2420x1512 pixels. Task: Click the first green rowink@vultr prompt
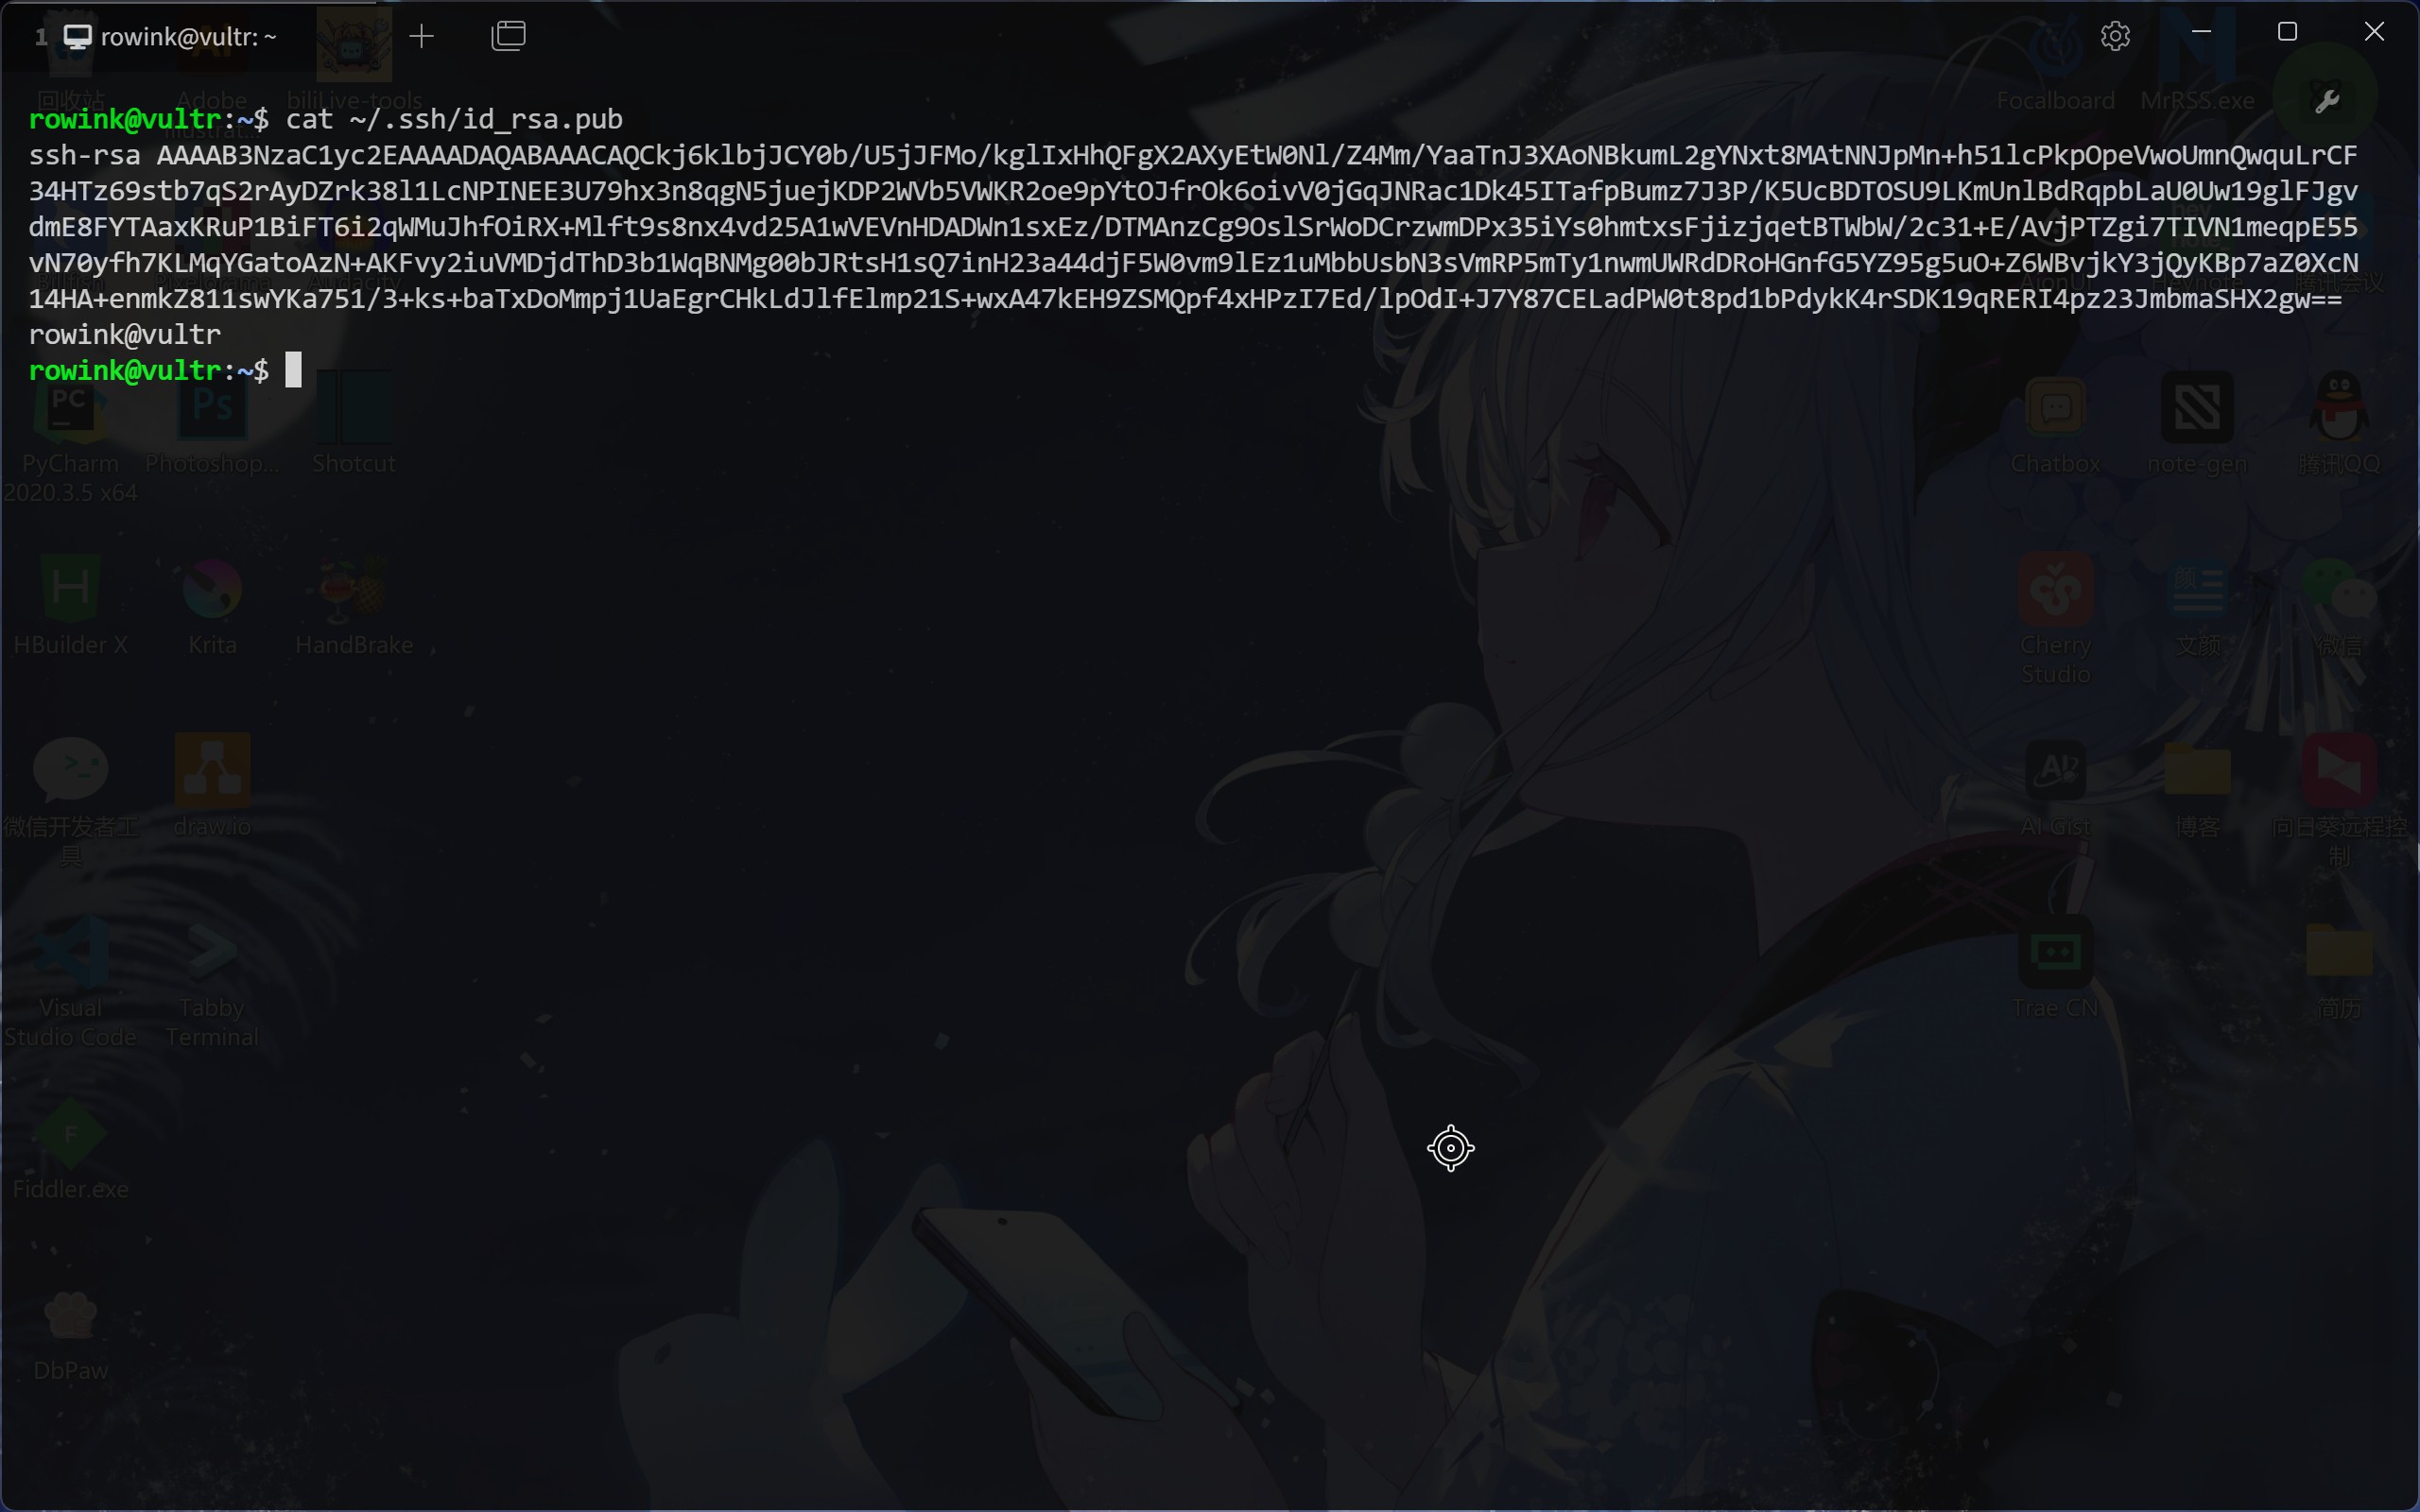pyautogui.click(x=125, y=119)
